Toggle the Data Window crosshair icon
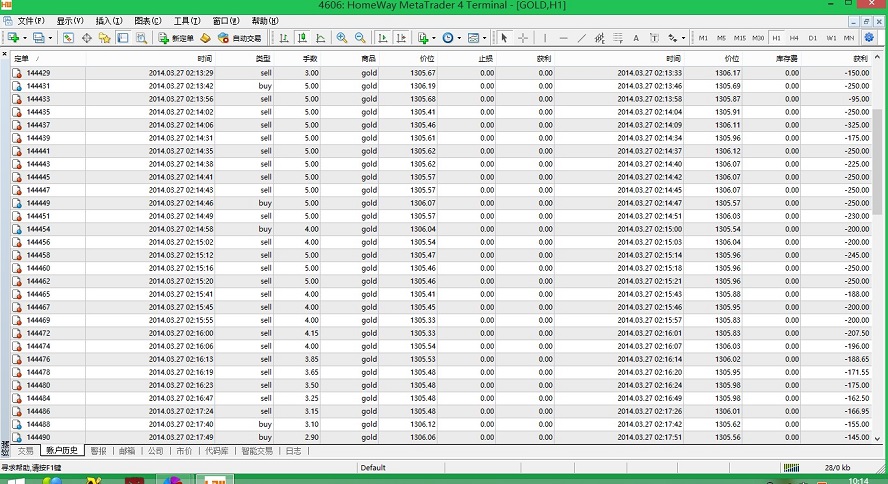 87,38
